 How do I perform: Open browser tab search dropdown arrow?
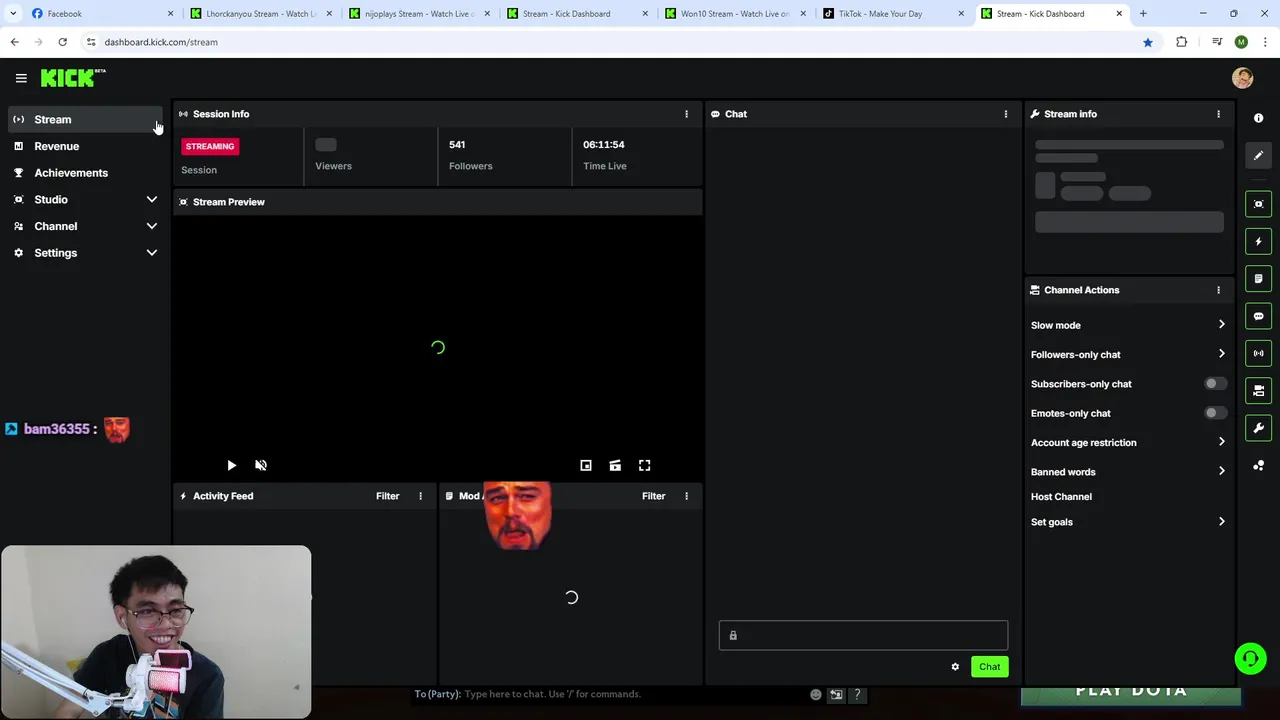[14, 14]
